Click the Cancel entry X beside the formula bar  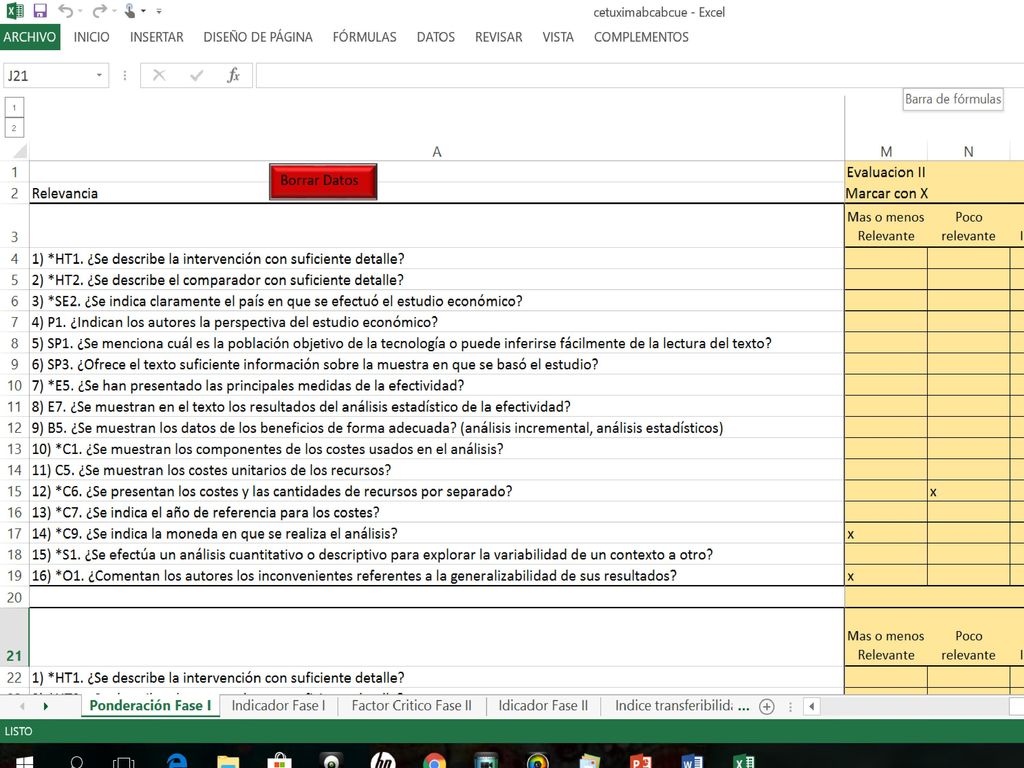point(159,76)
